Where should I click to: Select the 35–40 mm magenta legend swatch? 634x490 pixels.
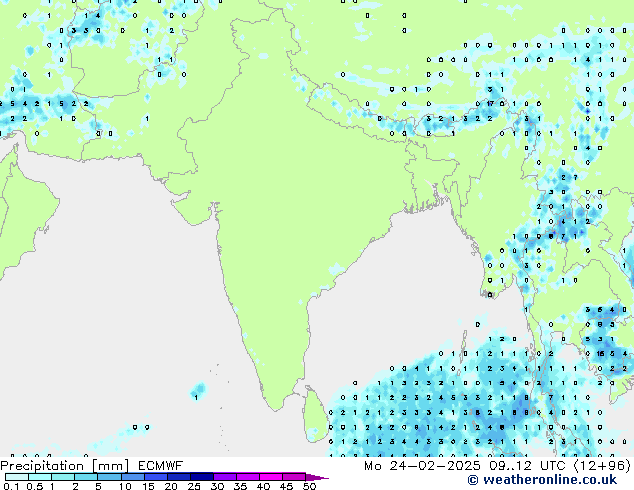pos(247,477)
